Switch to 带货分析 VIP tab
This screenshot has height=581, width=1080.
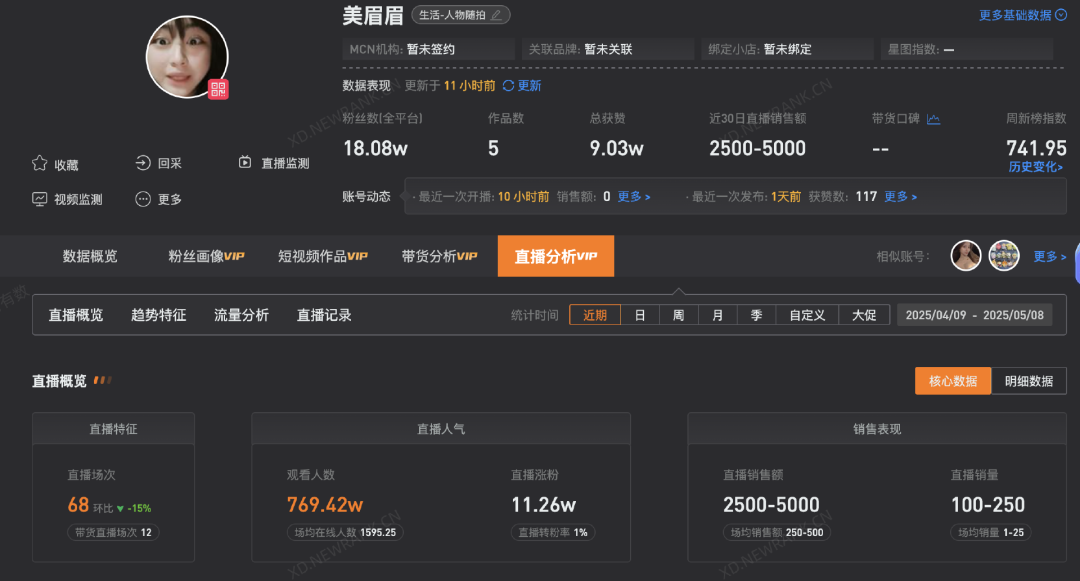coord(439,256)
